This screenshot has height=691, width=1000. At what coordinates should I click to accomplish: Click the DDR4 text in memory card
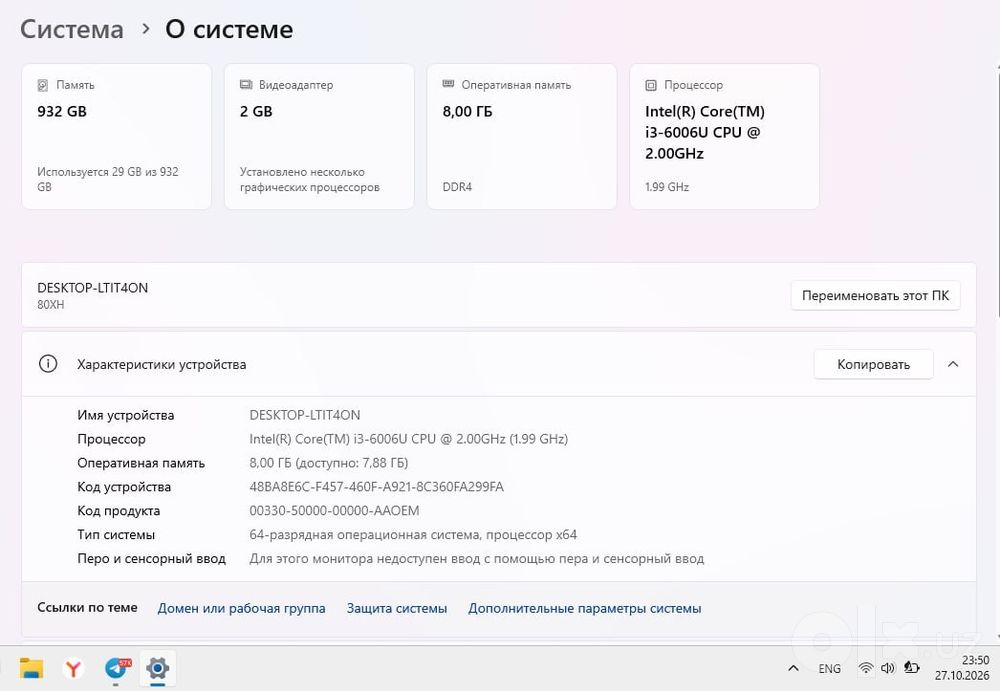[x=457, y=187]
